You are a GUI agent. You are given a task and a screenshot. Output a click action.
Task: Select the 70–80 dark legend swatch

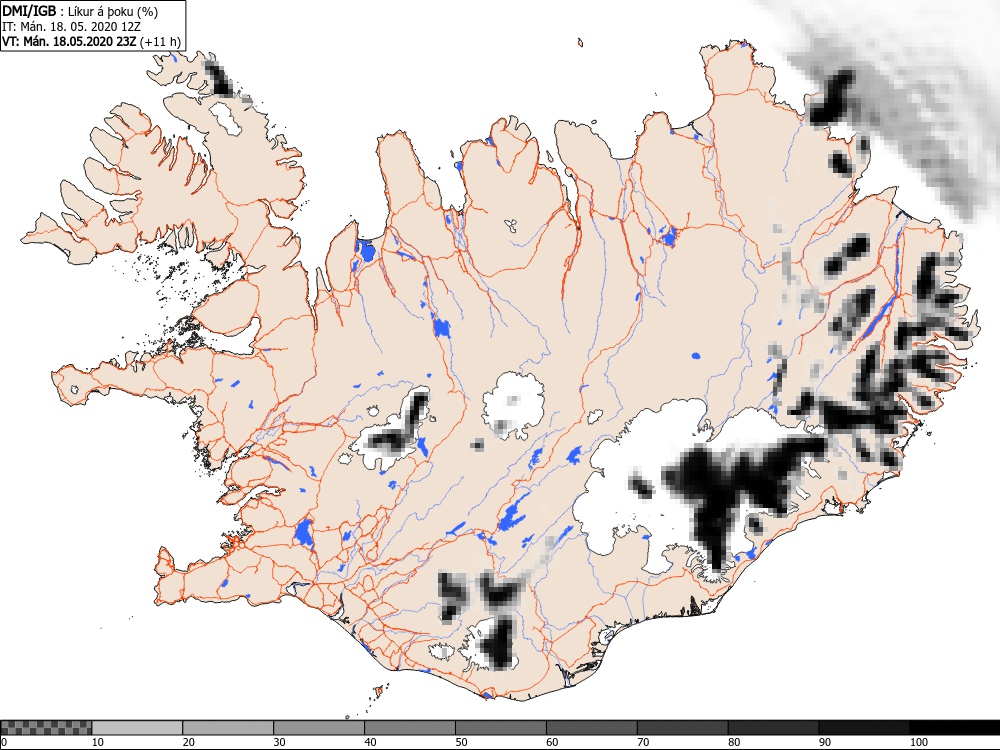tap(682, 728)
